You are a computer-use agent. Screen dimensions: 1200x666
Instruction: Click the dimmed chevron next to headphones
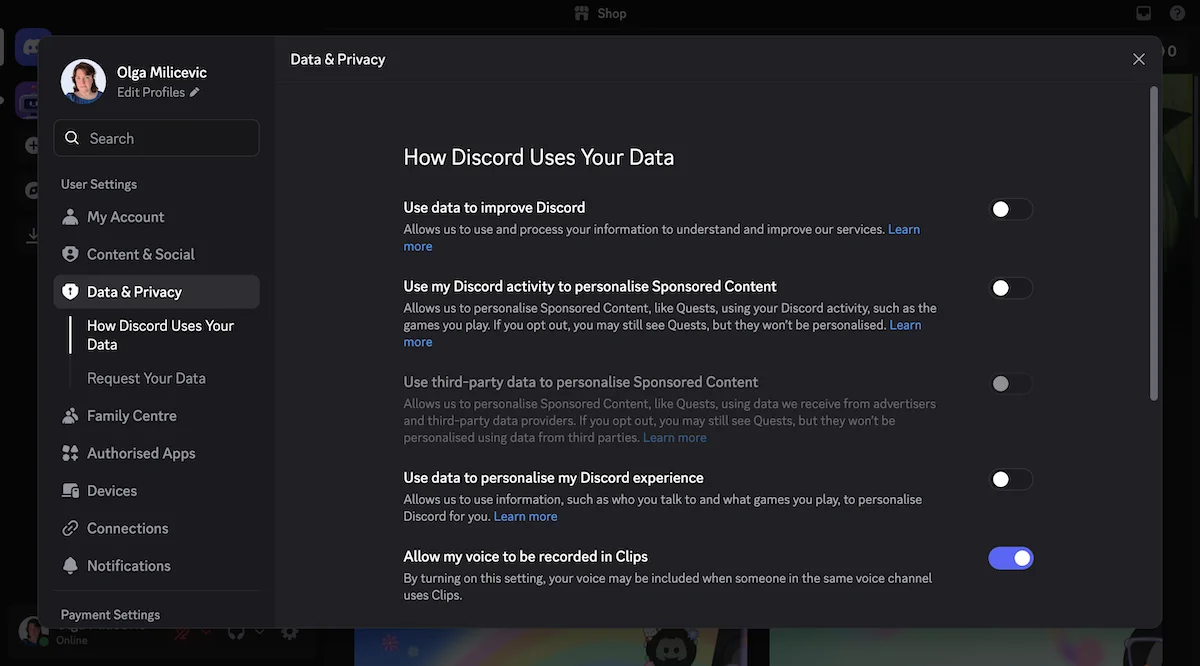[259, 632]
